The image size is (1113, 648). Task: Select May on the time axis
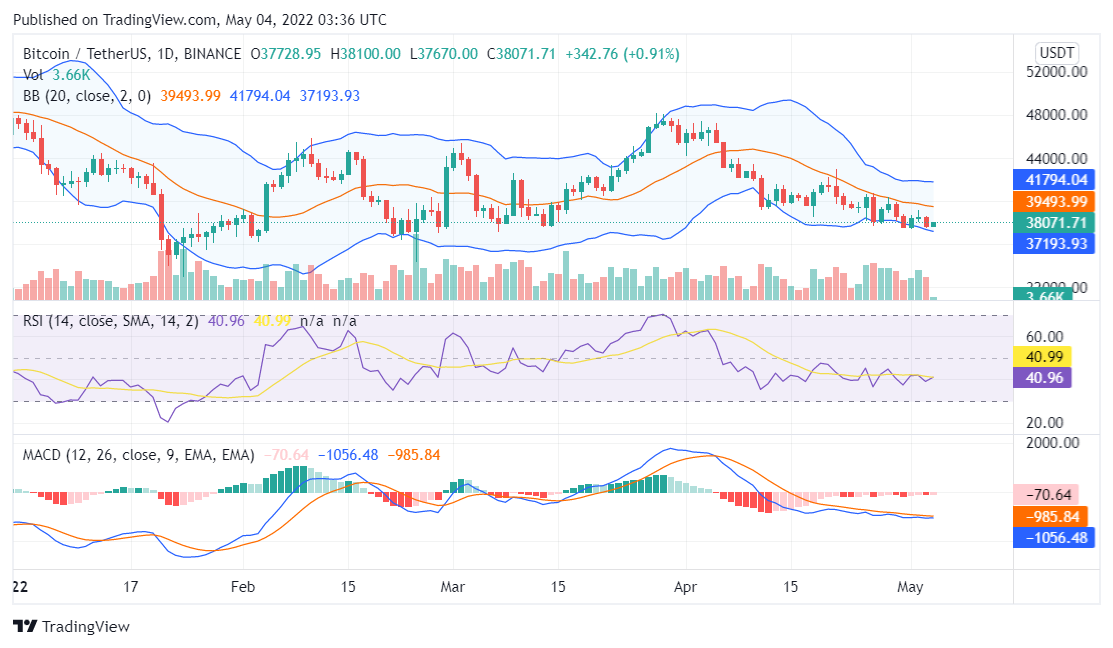[912, 588]
